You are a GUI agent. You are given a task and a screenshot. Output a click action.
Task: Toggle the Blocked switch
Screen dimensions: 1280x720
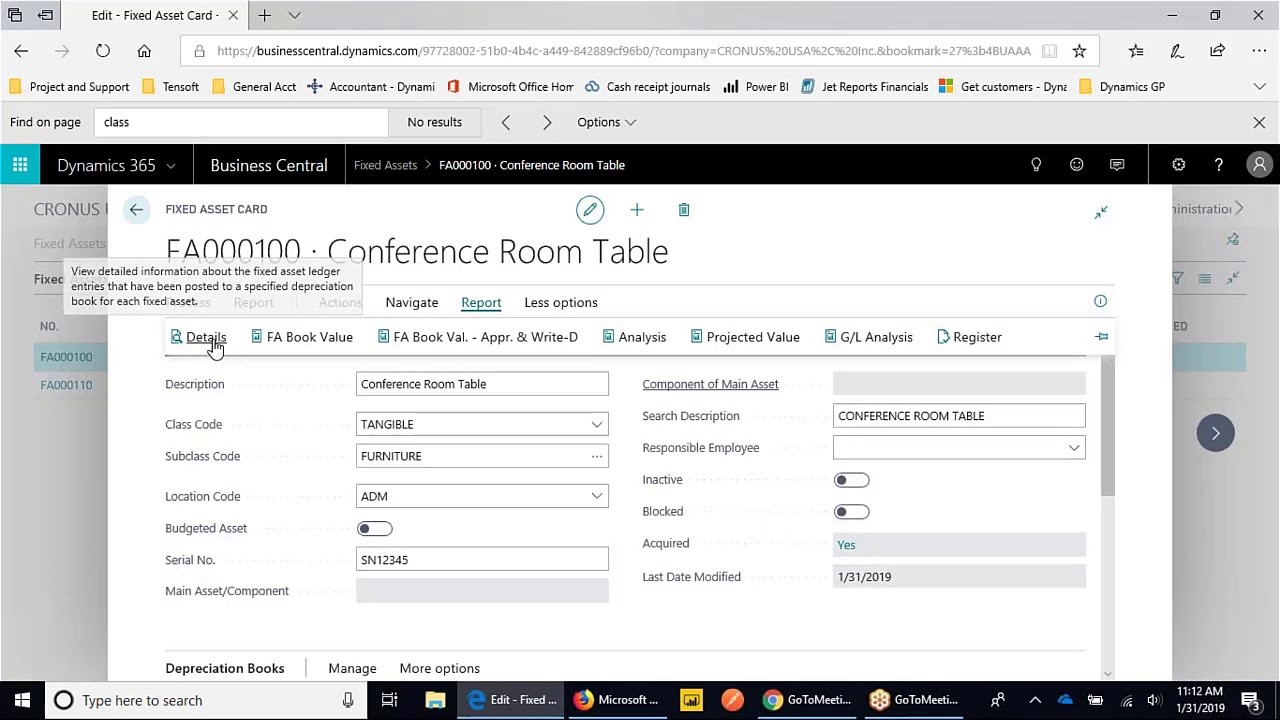click(x=852, y=512)
